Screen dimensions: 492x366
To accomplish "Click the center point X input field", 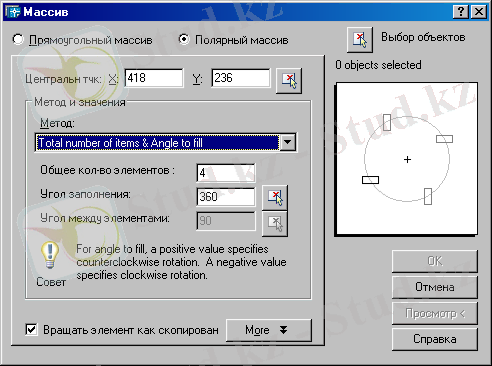I will [154, 78].
